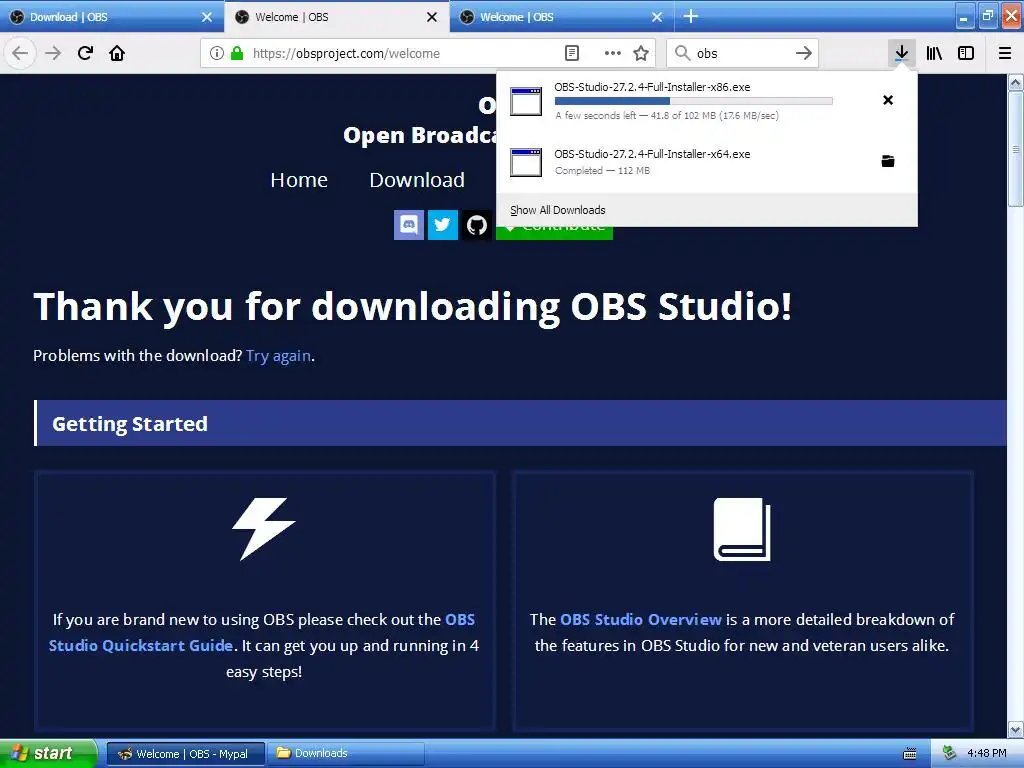Click OBS-Studio-27.2.4-Full-Installer-x64.exe file name

[x=652, y=154]
